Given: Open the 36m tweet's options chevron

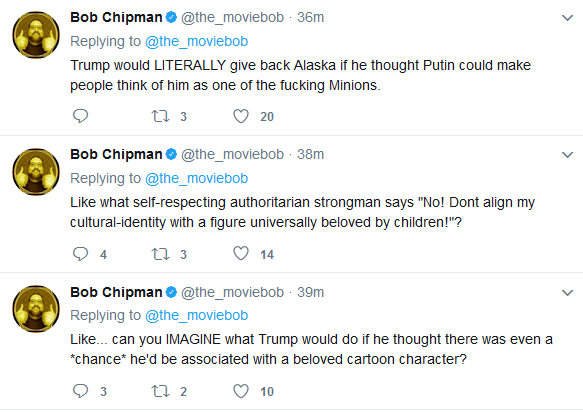Looking at the screenshot, I should [567, 17].
